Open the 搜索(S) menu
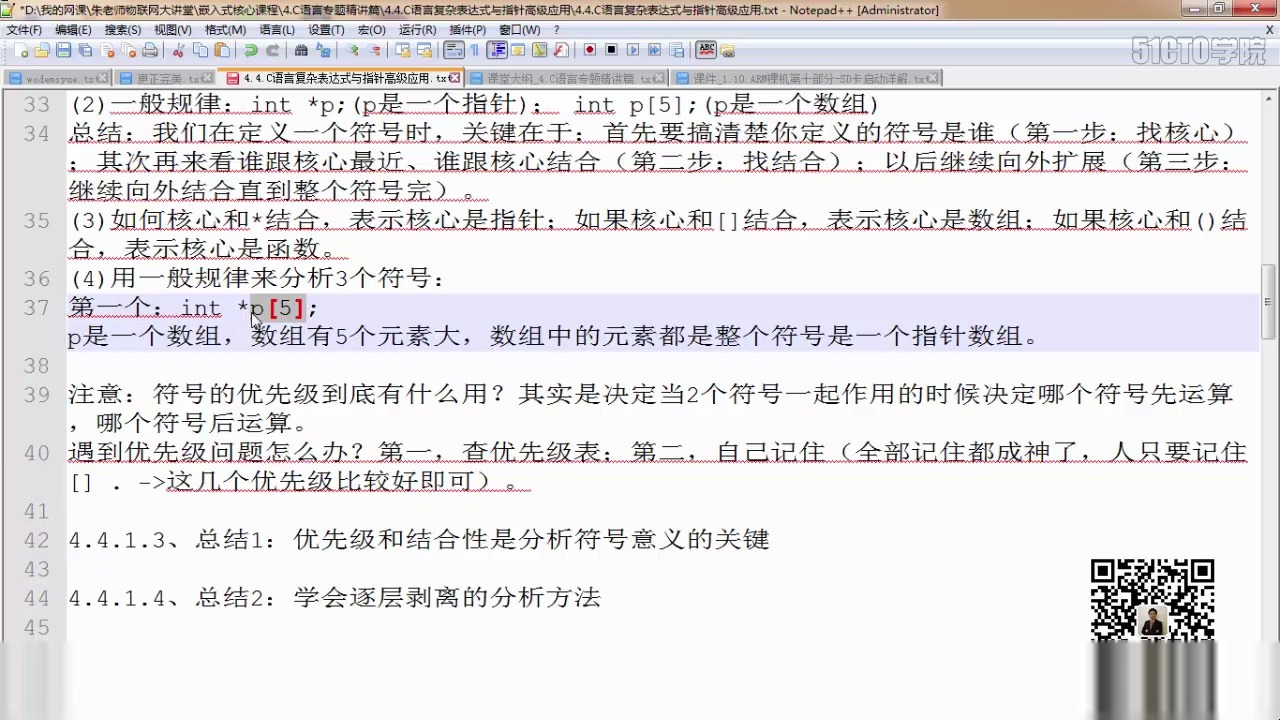 [x=123, y=30]
